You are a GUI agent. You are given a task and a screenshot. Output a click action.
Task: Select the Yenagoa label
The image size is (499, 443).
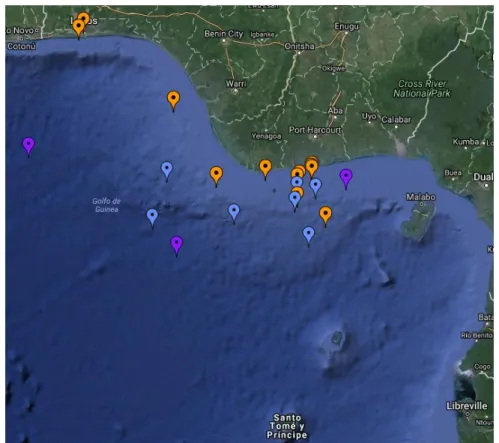266,136
